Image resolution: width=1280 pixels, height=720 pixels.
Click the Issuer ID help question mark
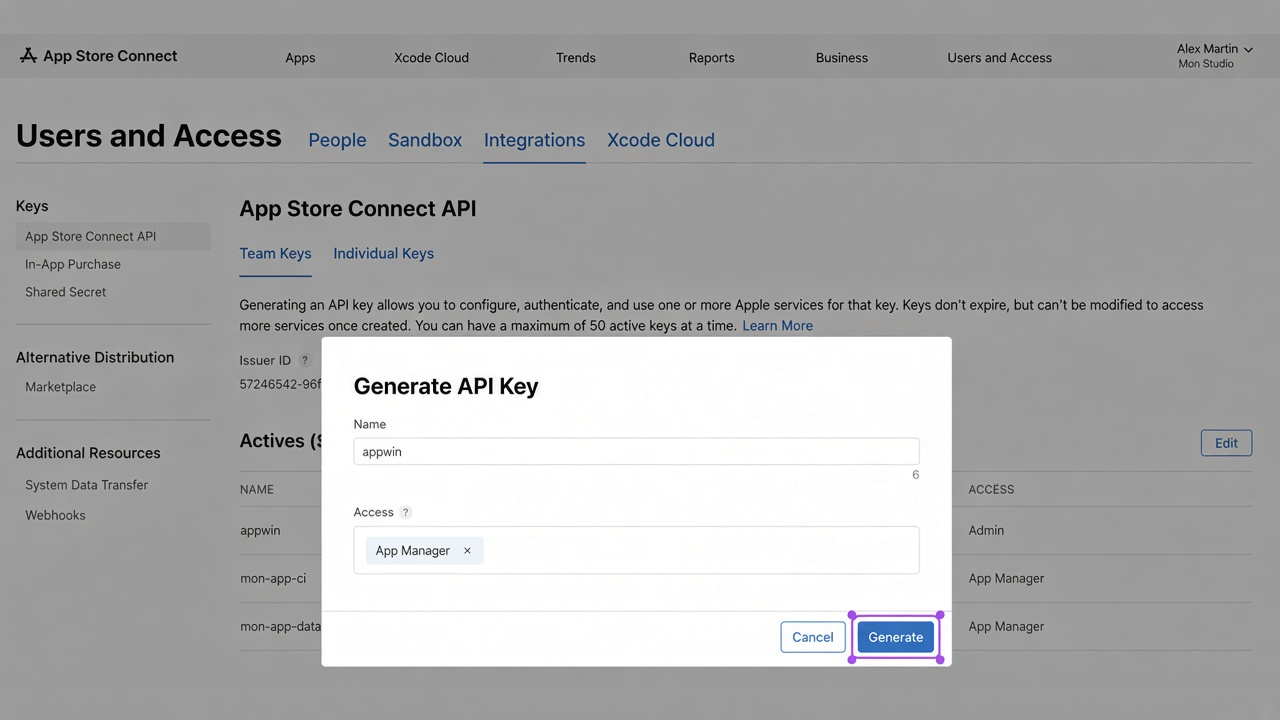[305, 360]
